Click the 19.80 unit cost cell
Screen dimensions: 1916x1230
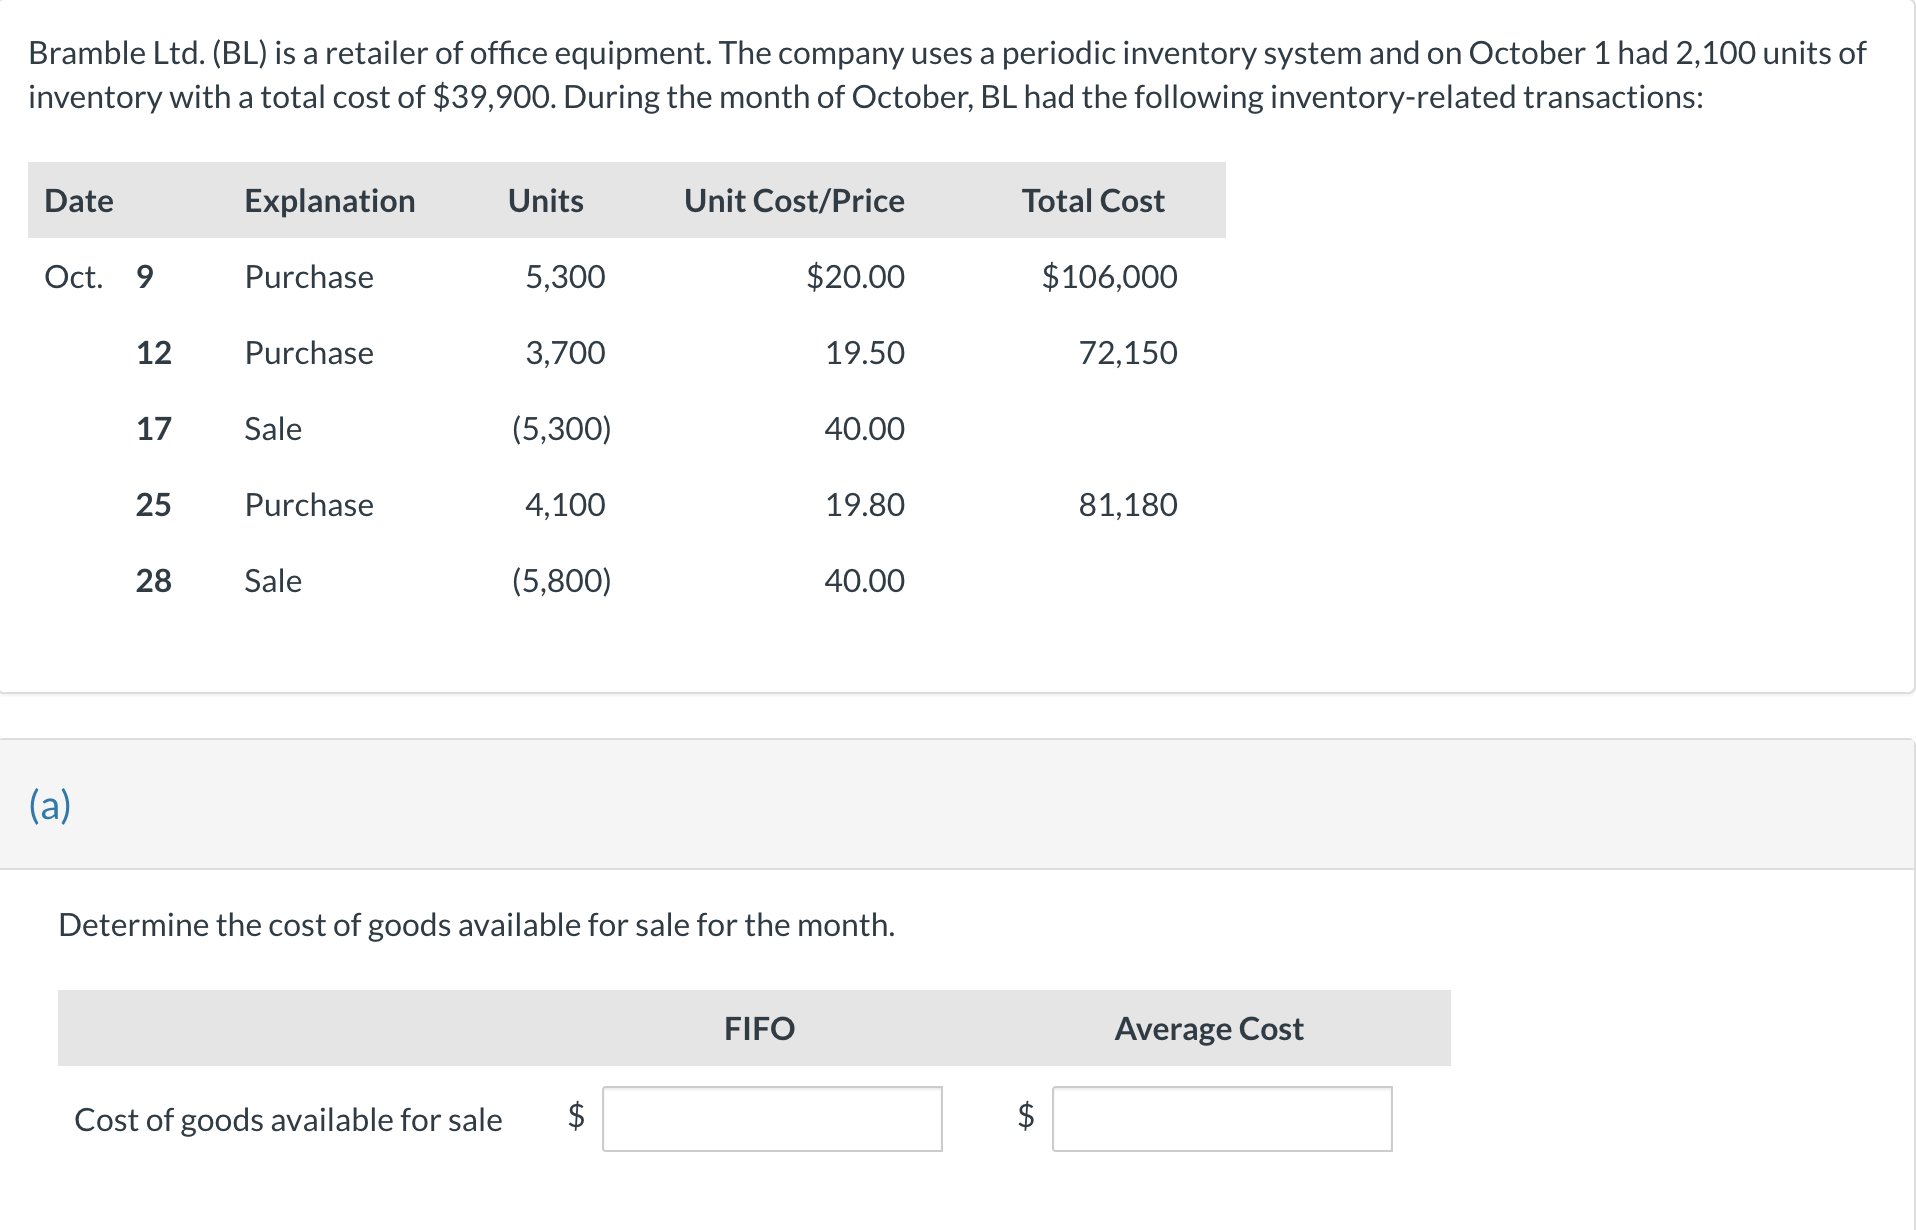[864, 505]
